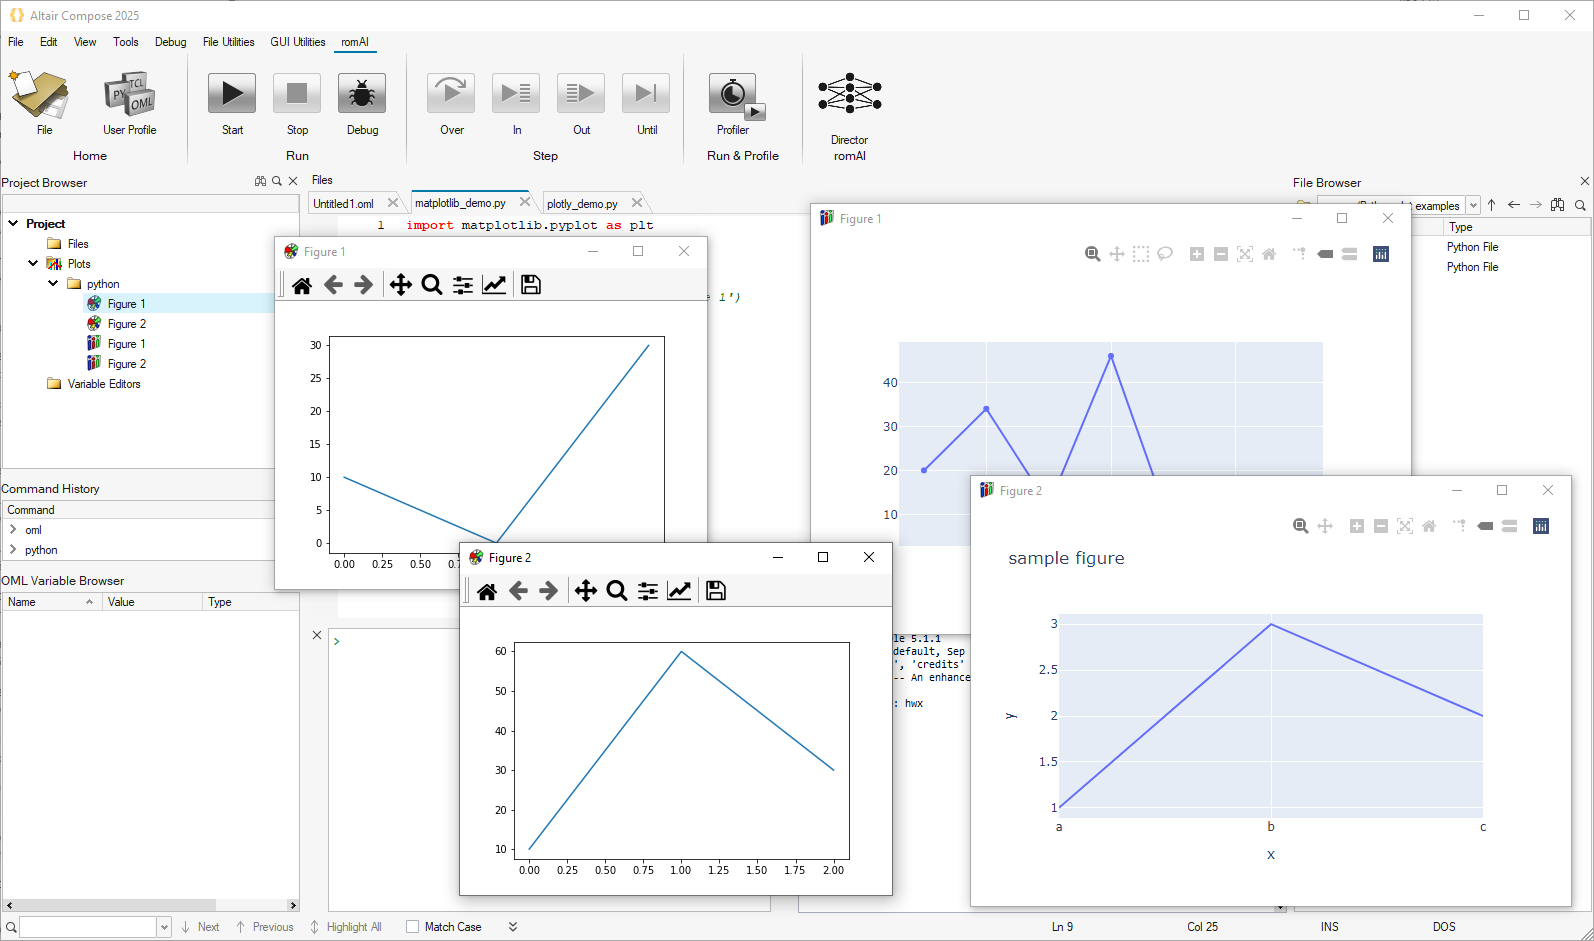Open the User Profile settings
This screenshot has height=941, width=1594.
point(129,96)
